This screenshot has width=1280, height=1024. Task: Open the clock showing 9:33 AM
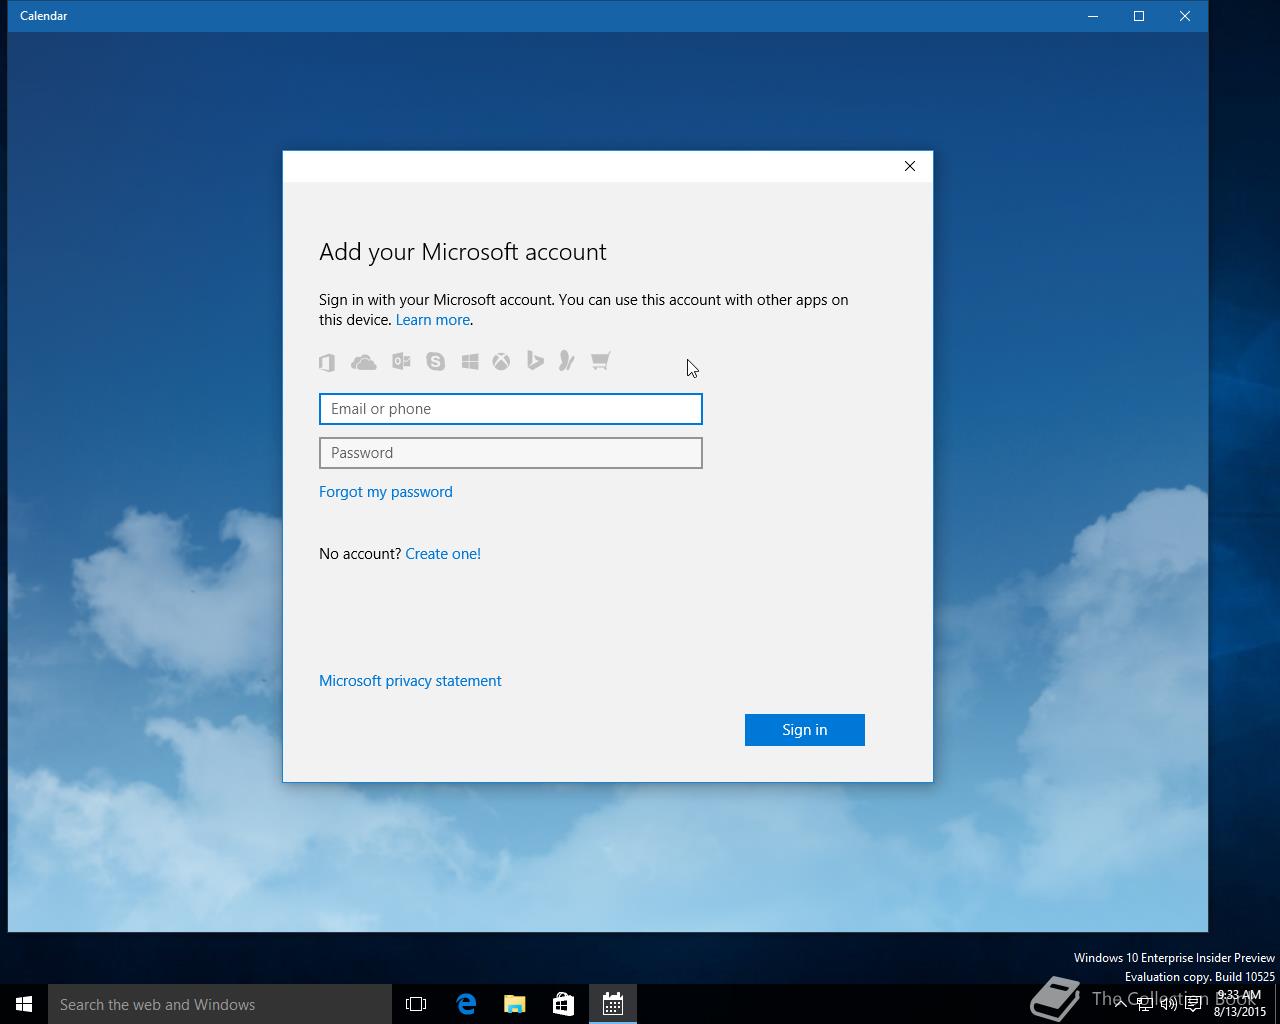point(1240,1004)
